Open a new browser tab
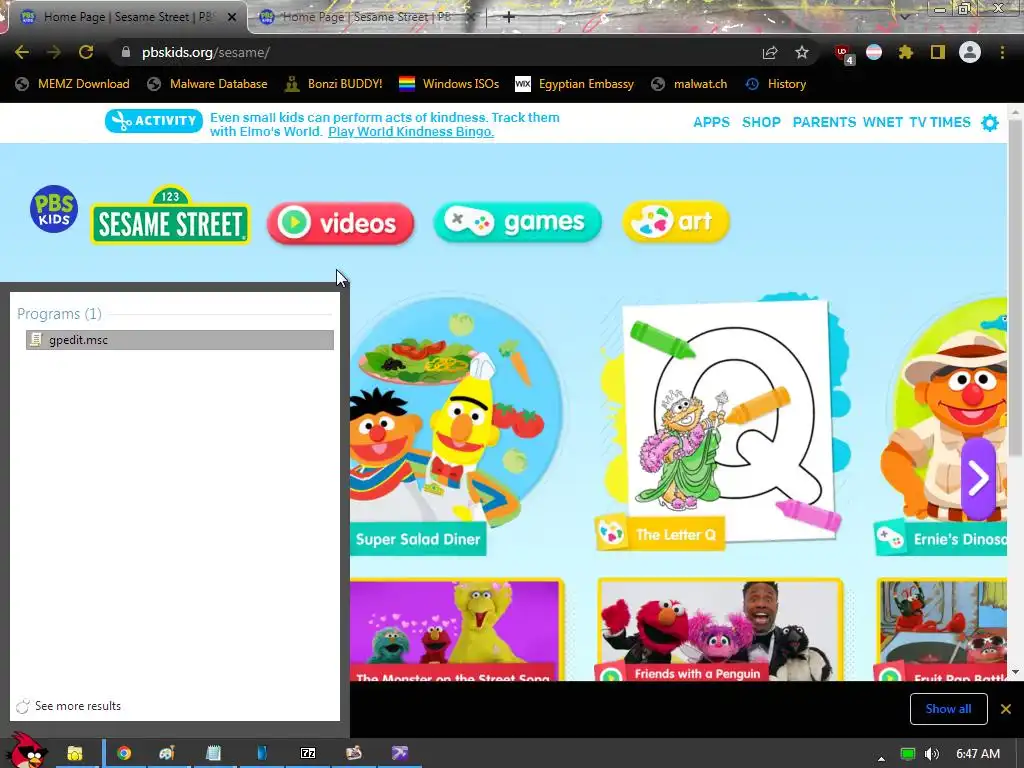This screenshot has width=1024, height=768. pos(509,17)
